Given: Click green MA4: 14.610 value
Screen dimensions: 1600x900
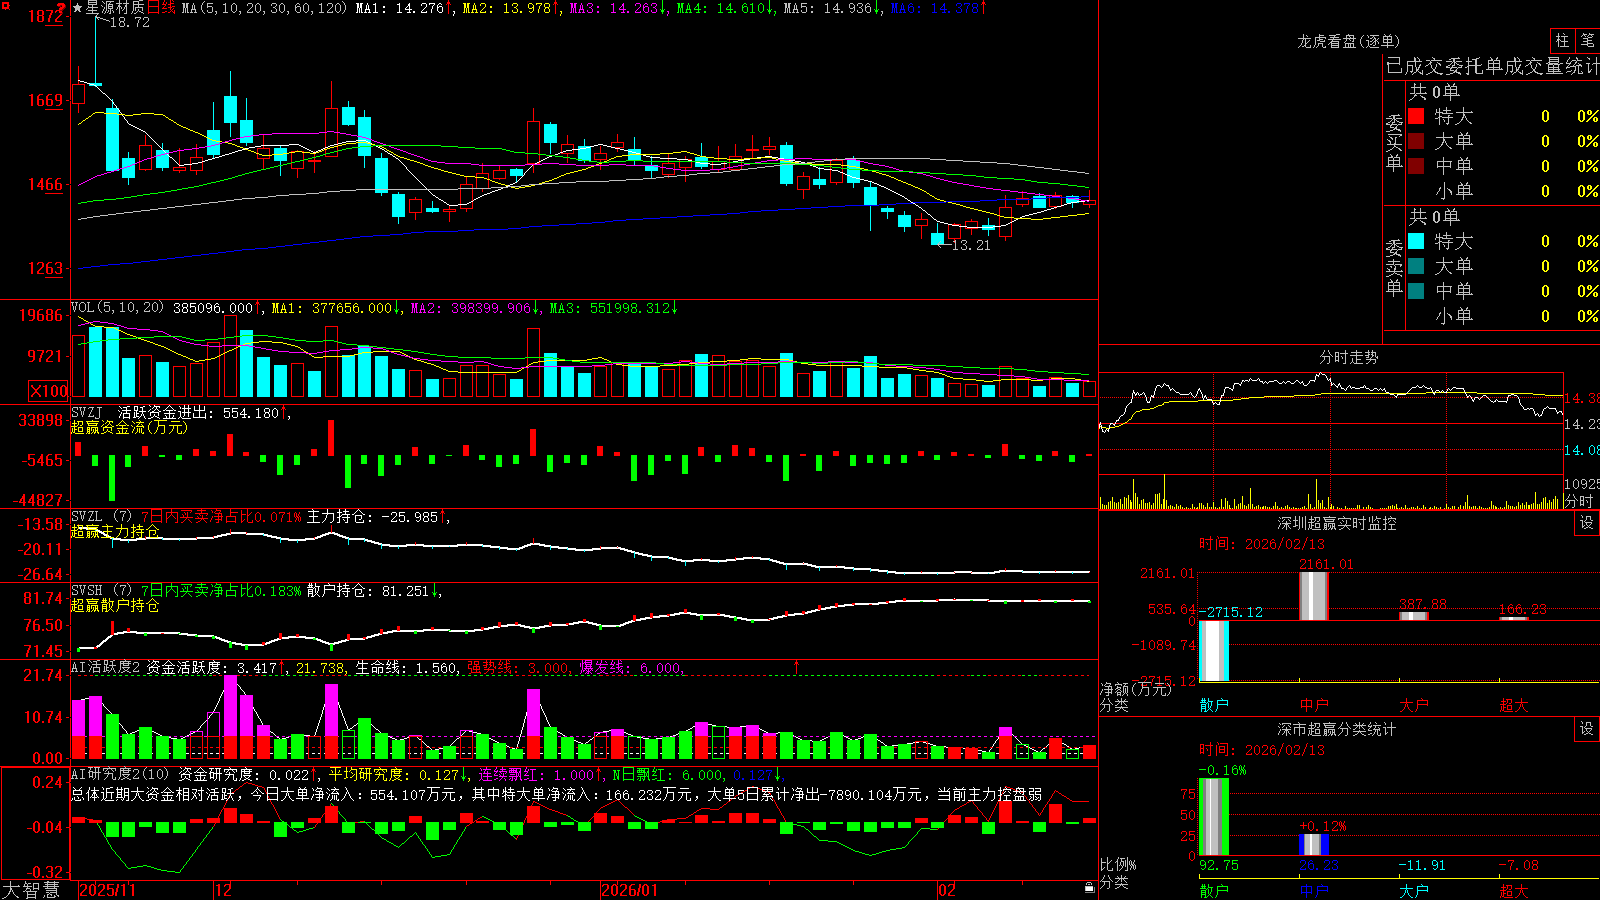Looking at the screenshot, I should tap(722, 8).
